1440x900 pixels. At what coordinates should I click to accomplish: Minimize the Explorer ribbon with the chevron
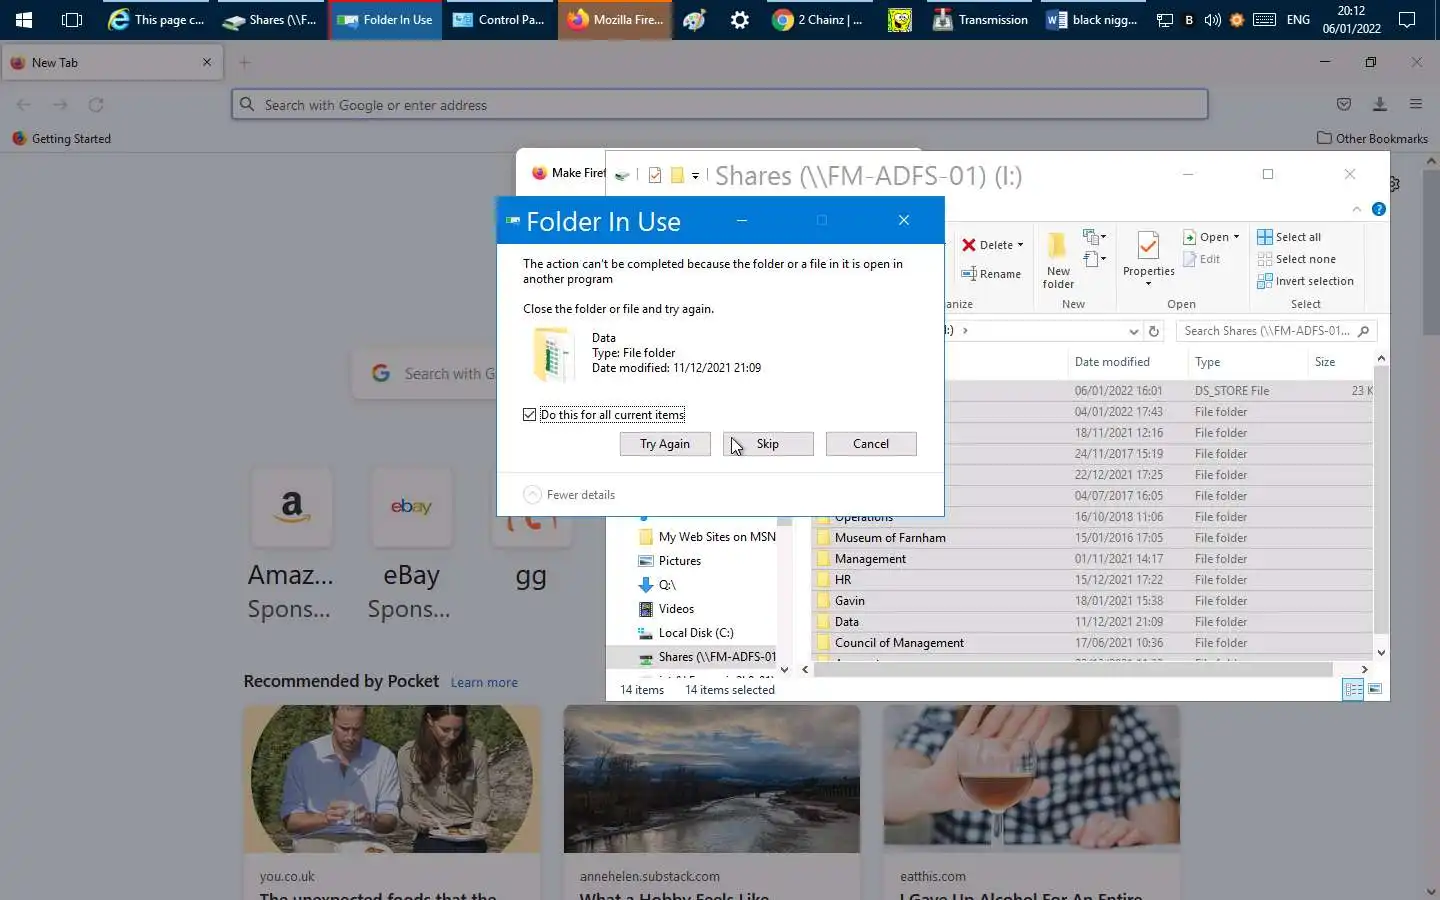click(x=1356, y=209)
